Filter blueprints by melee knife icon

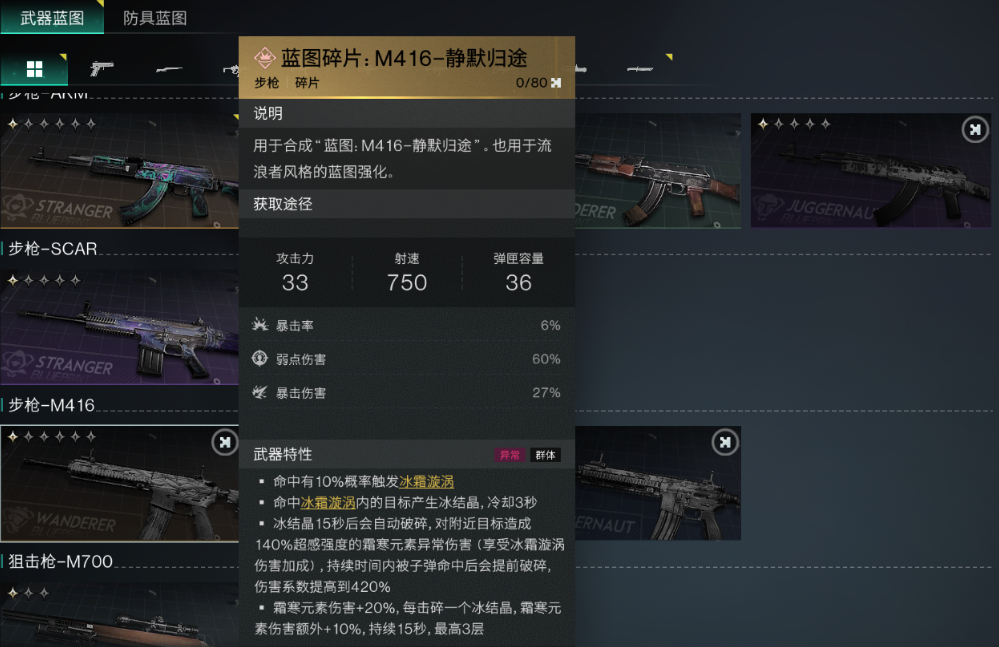pyautogui.click(x=640, y=69)
